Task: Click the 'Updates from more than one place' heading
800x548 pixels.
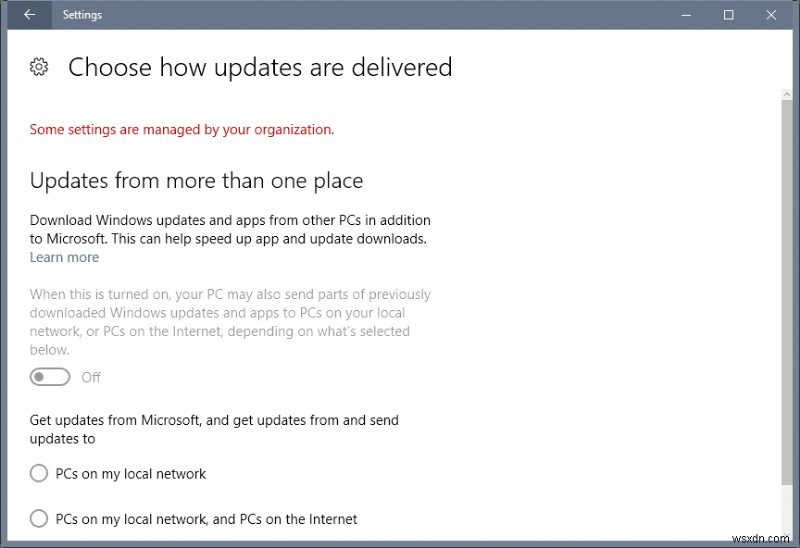Action: click(196, 181)
